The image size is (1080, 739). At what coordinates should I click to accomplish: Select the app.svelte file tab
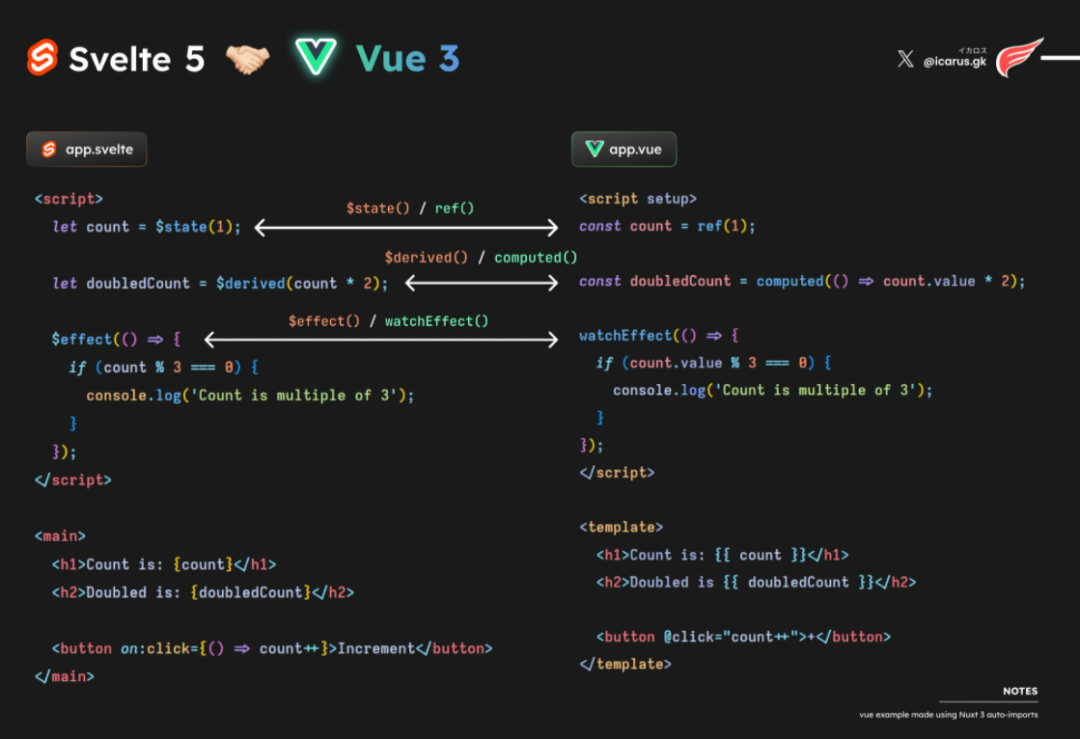pos(87,149)
